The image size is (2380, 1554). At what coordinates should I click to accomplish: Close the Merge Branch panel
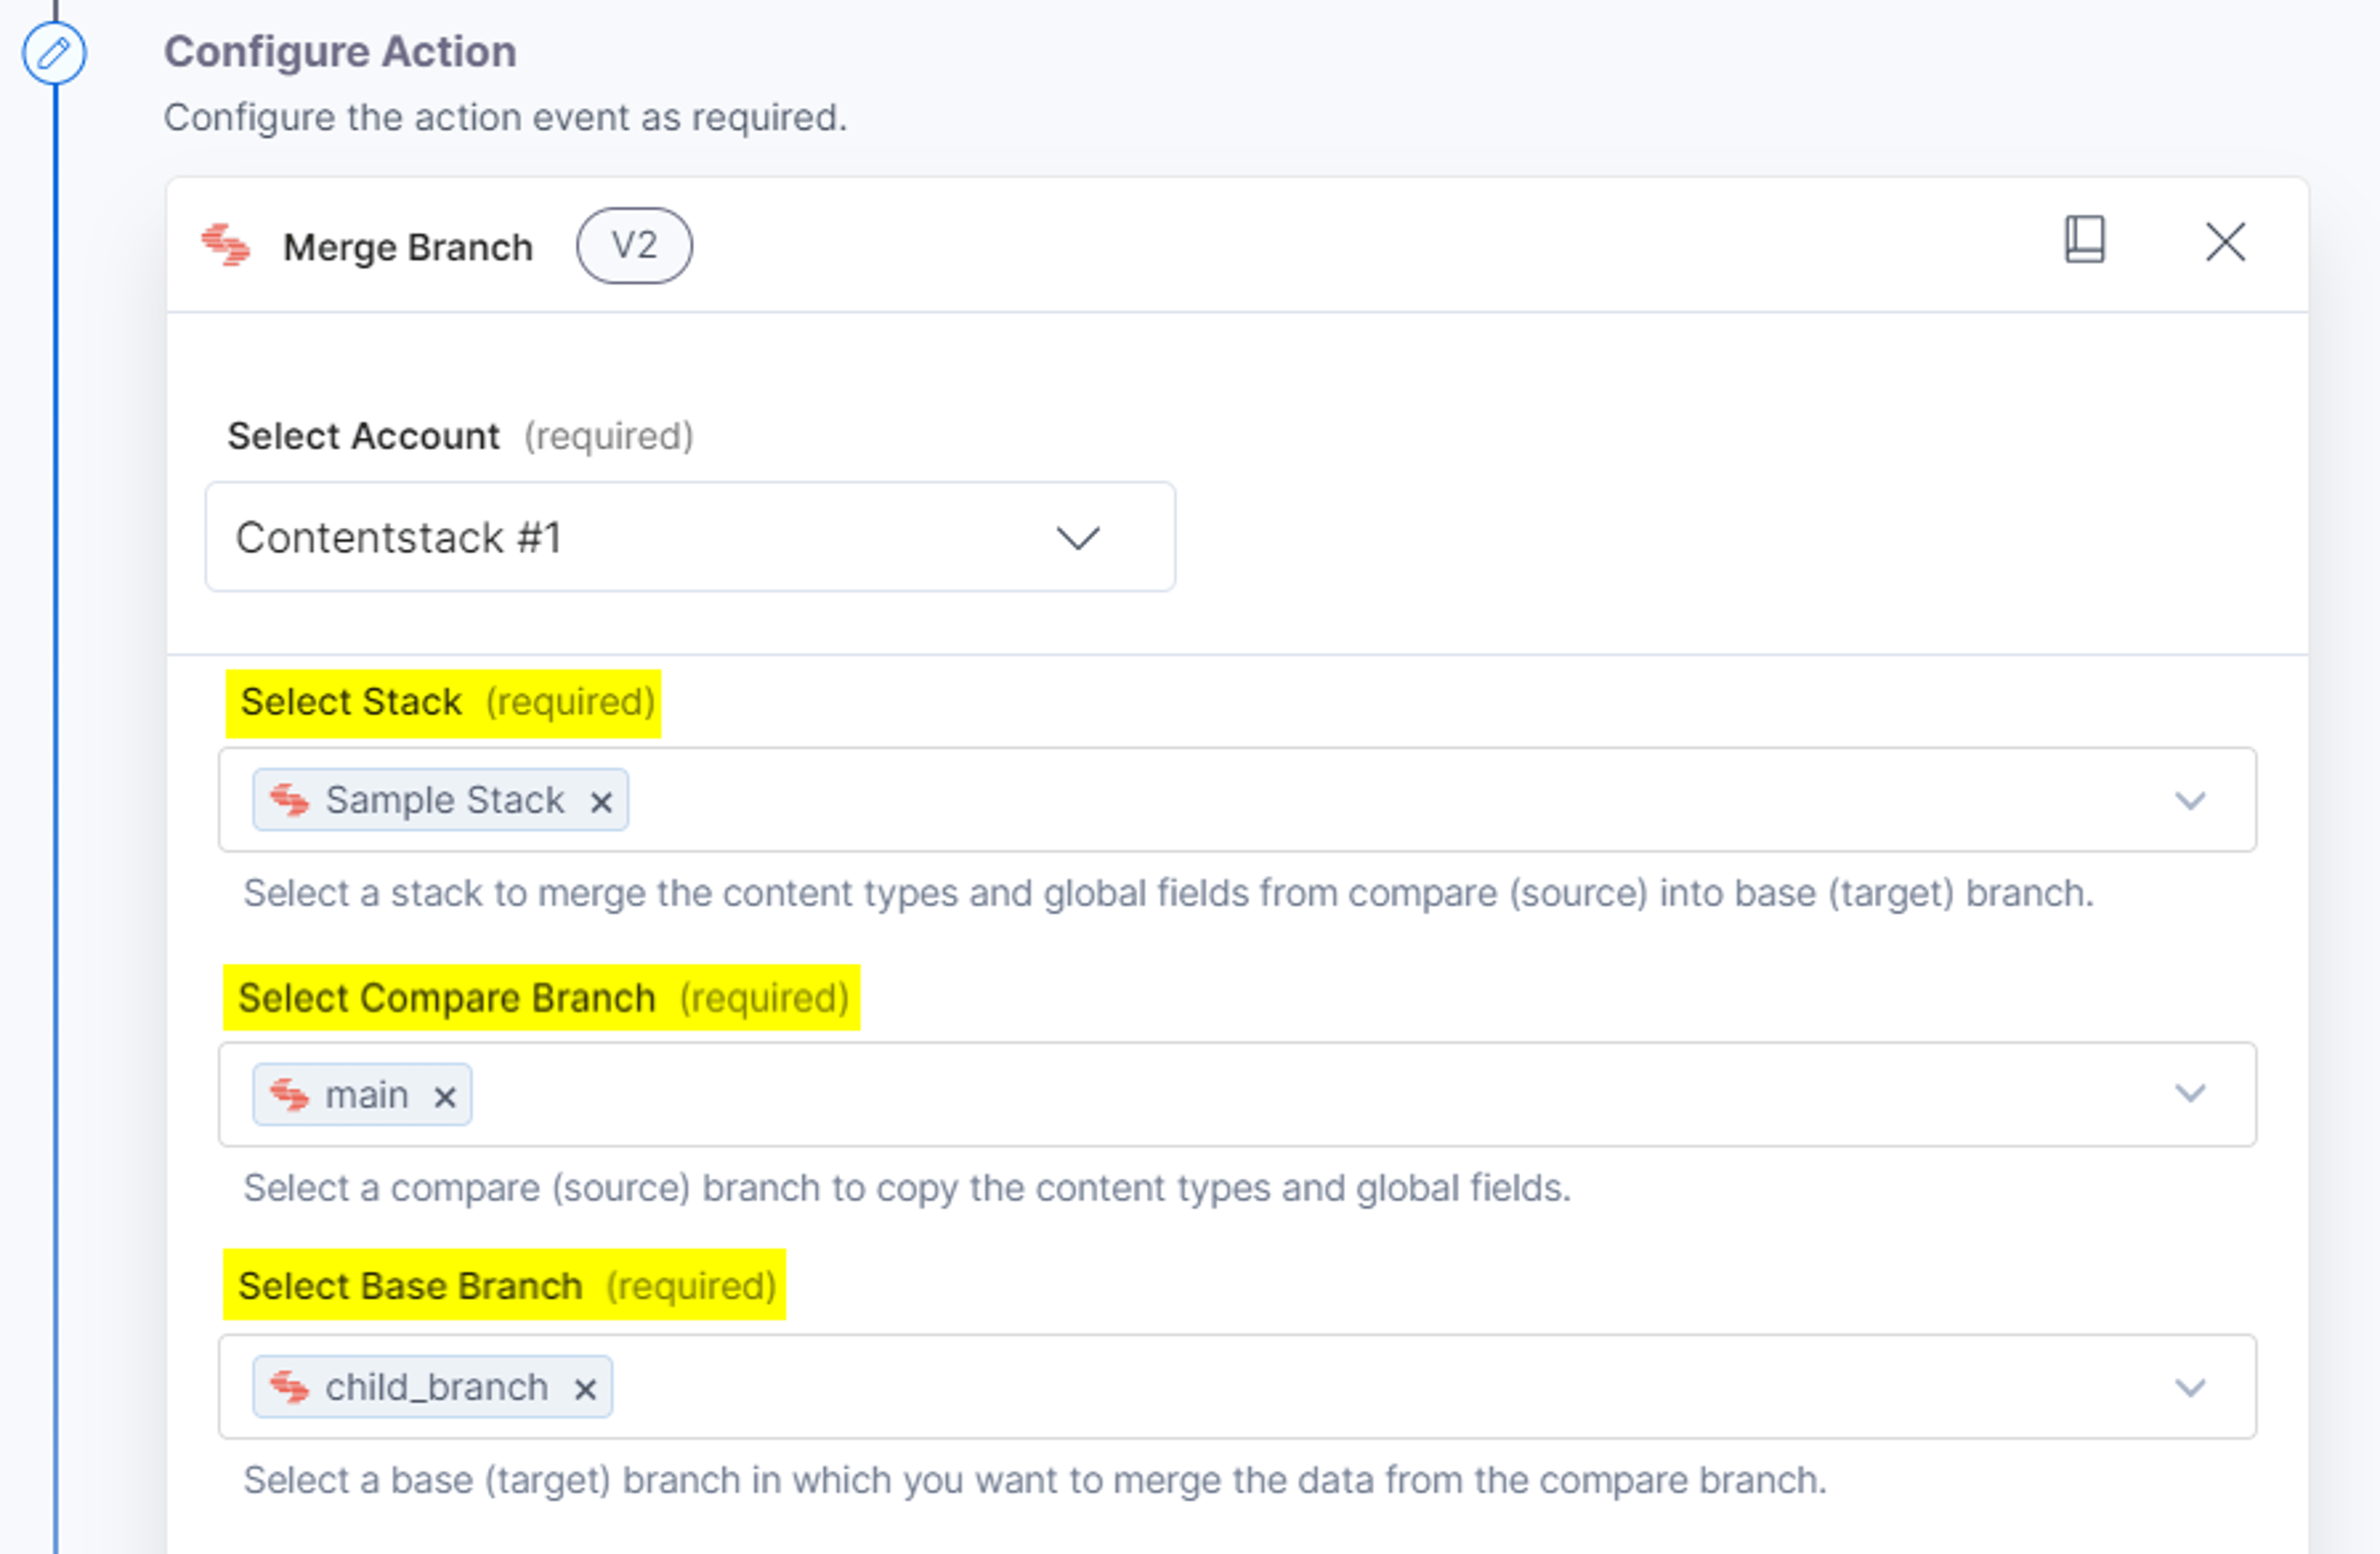click(x=2225, y=242)
